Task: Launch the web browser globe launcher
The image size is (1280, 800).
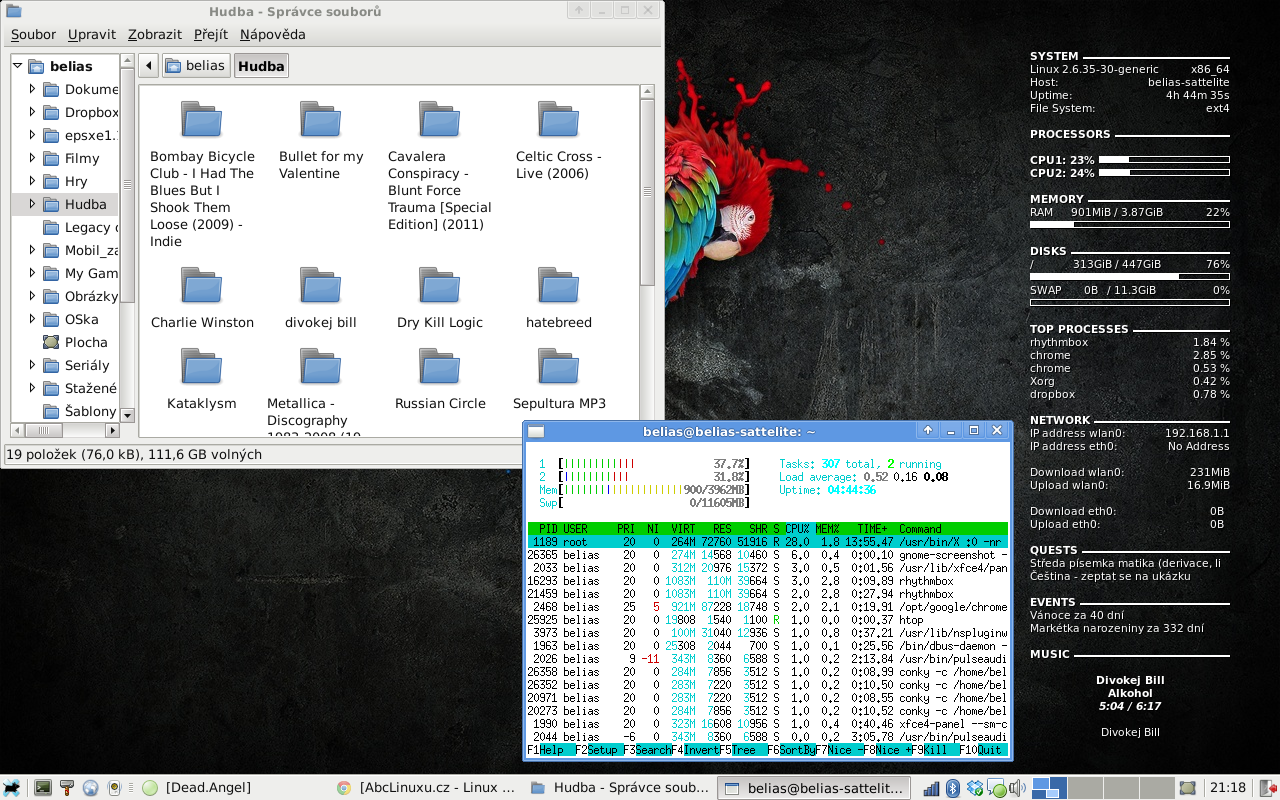Action: pyautogui.click(x=91, y=788)
